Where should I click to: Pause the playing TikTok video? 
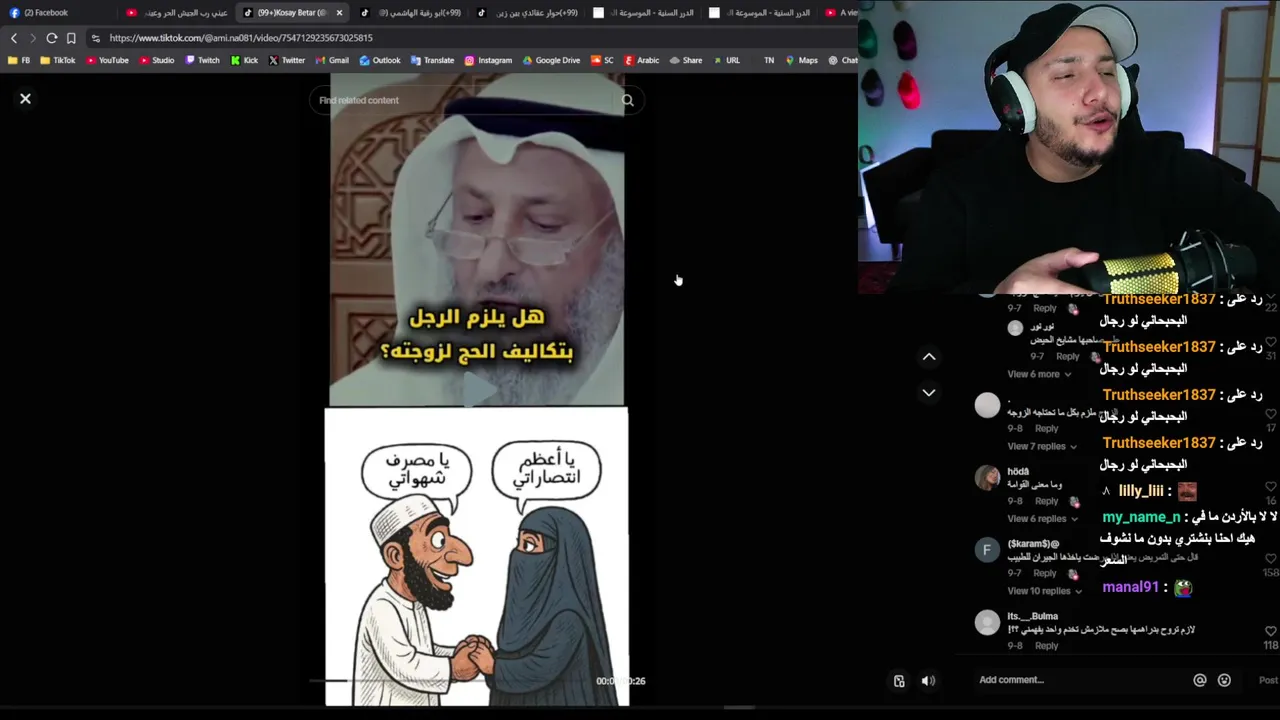(477, 390)
